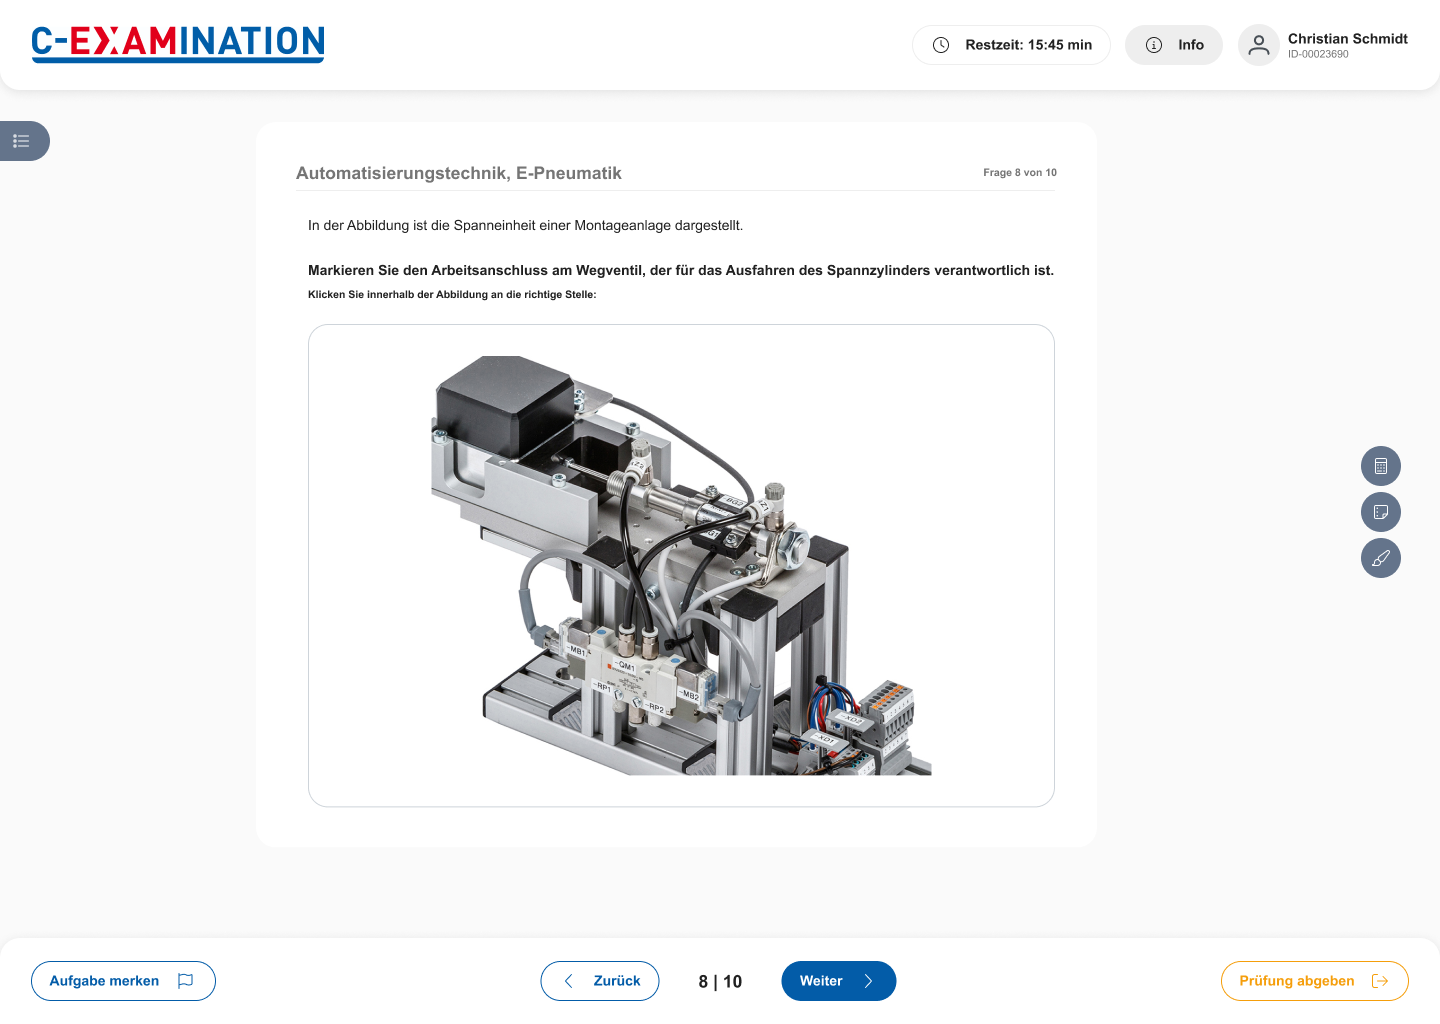Click the MB2 solenoid label in image
Image resolution: width=1440 pixels, height=1024 pixels.
(x=690, y=695)
